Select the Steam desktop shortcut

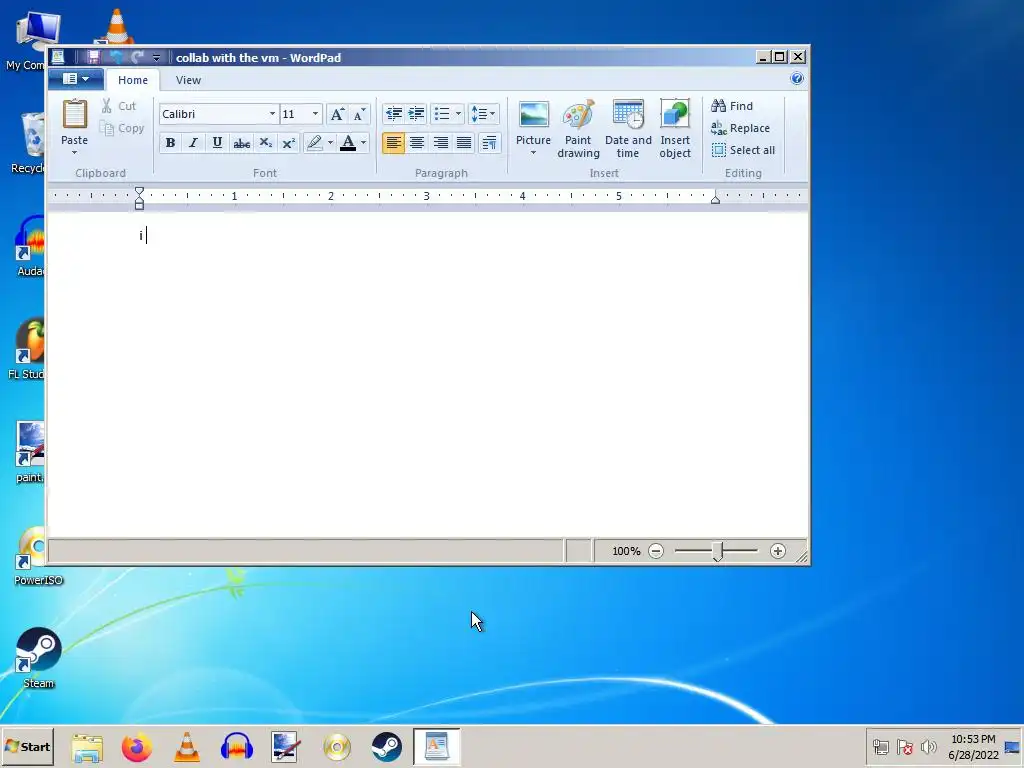[39, 658]
